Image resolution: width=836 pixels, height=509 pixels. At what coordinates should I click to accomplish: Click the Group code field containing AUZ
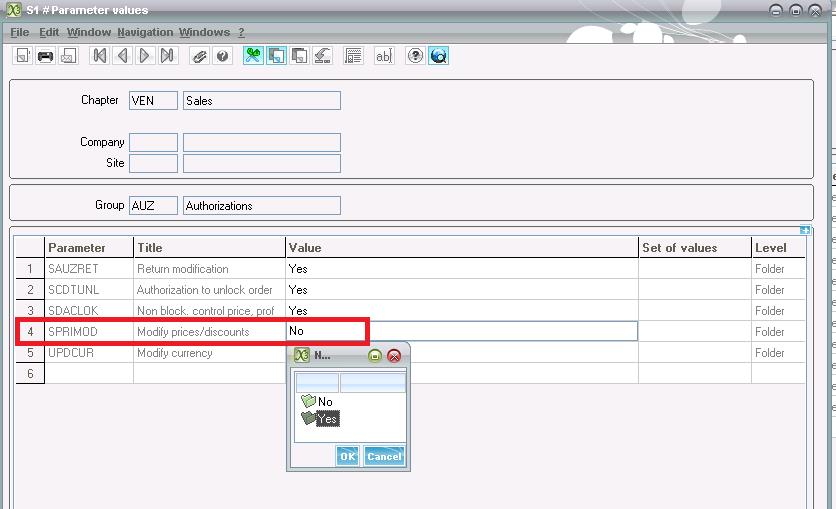153,206
